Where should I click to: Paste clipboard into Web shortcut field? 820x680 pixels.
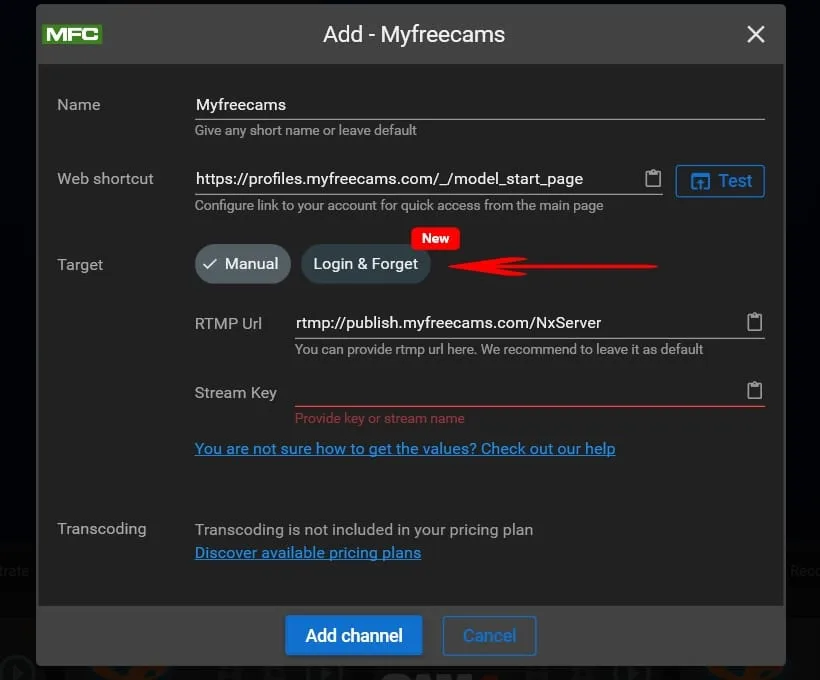pos(653,179)
